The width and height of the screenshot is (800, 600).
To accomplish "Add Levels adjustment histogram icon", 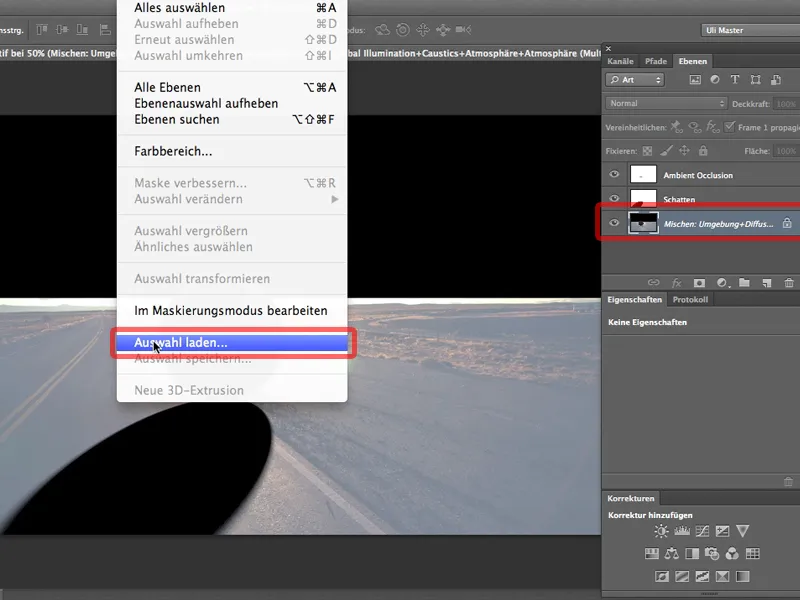I will click(x=682, y=531).
